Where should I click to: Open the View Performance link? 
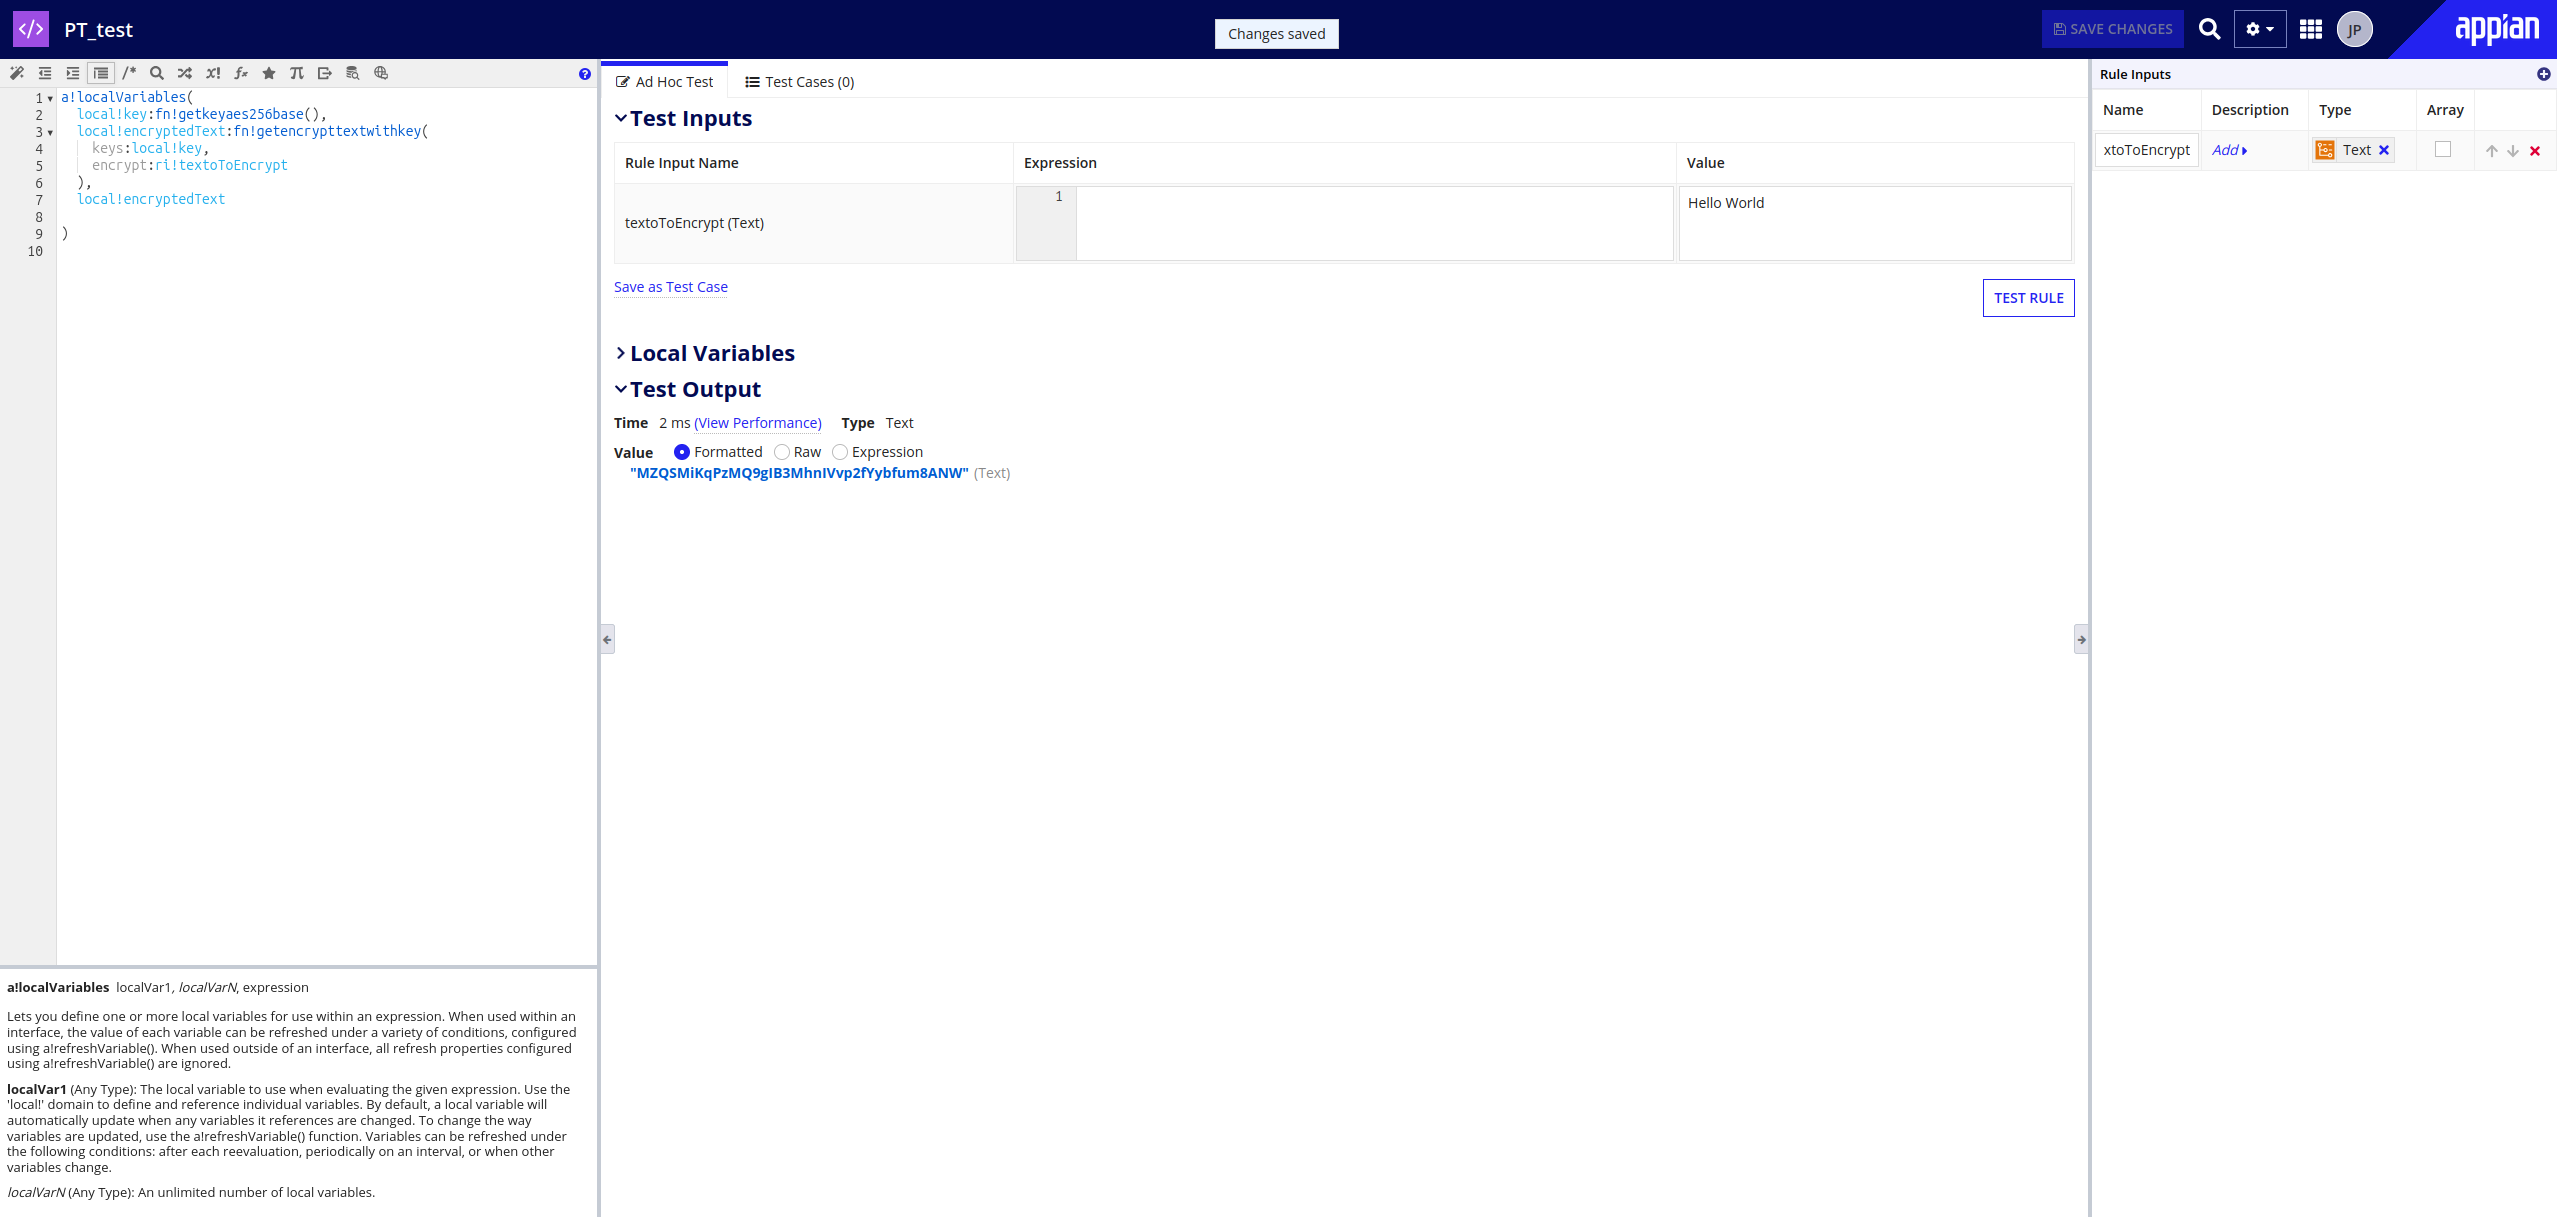coord(758,423)
